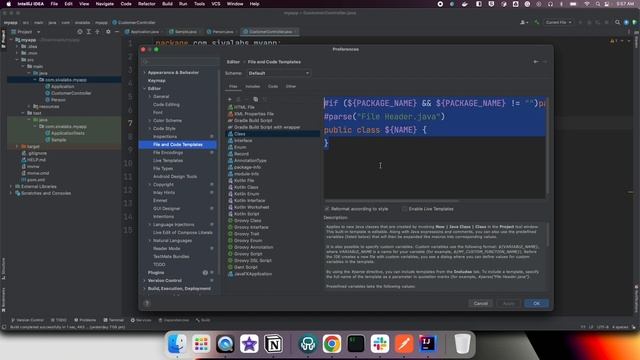640x360 pixels.
Task: Switch to the Includes tab
Action: coord(253,87)
